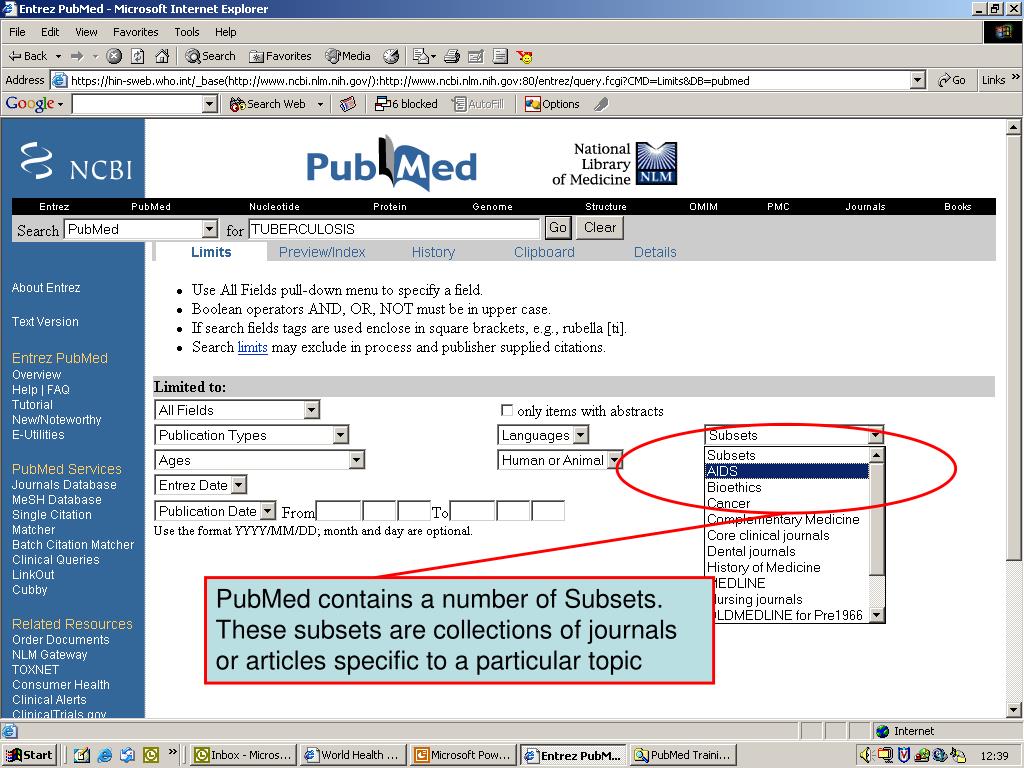Switch to the Preview/Index tab
This screenshot has height=768, width=1024.
322,252
